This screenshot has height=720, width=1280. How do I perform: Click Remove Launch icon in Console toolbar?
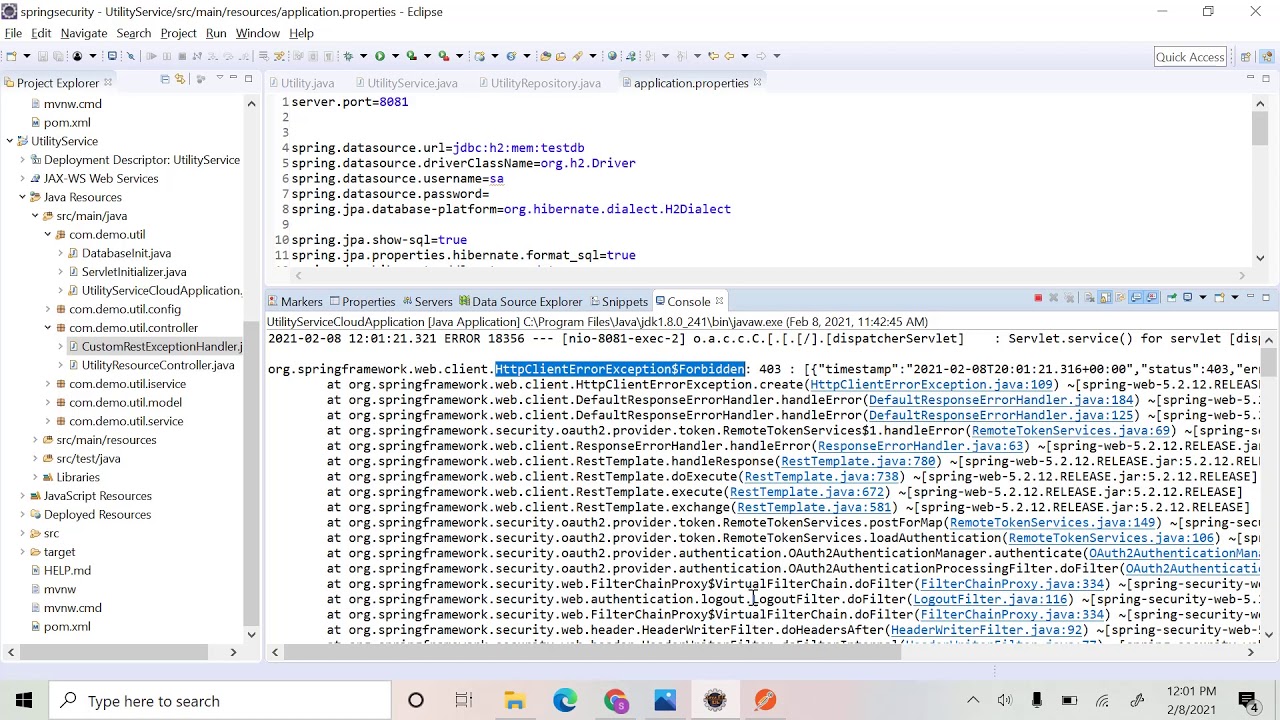click(x=1053, y=298)
